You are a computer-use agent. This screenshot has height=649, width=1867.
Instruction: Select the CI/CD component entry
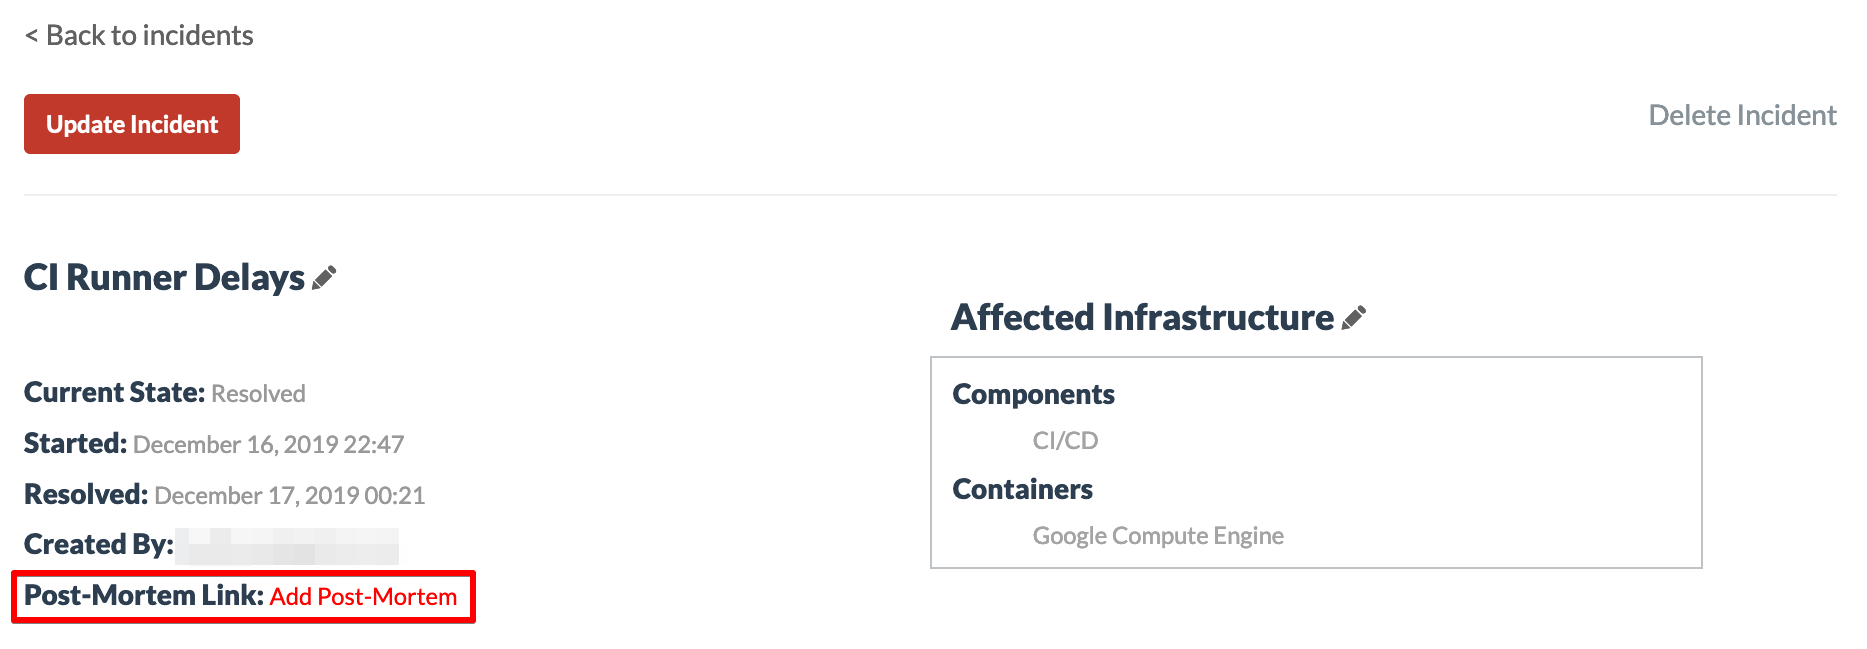[x=1065, y=441]
